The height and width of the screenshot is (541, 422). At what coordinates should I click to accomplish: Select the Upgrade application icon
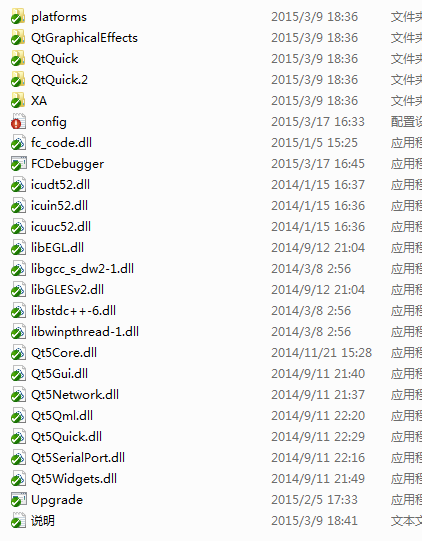coord(18,500)
